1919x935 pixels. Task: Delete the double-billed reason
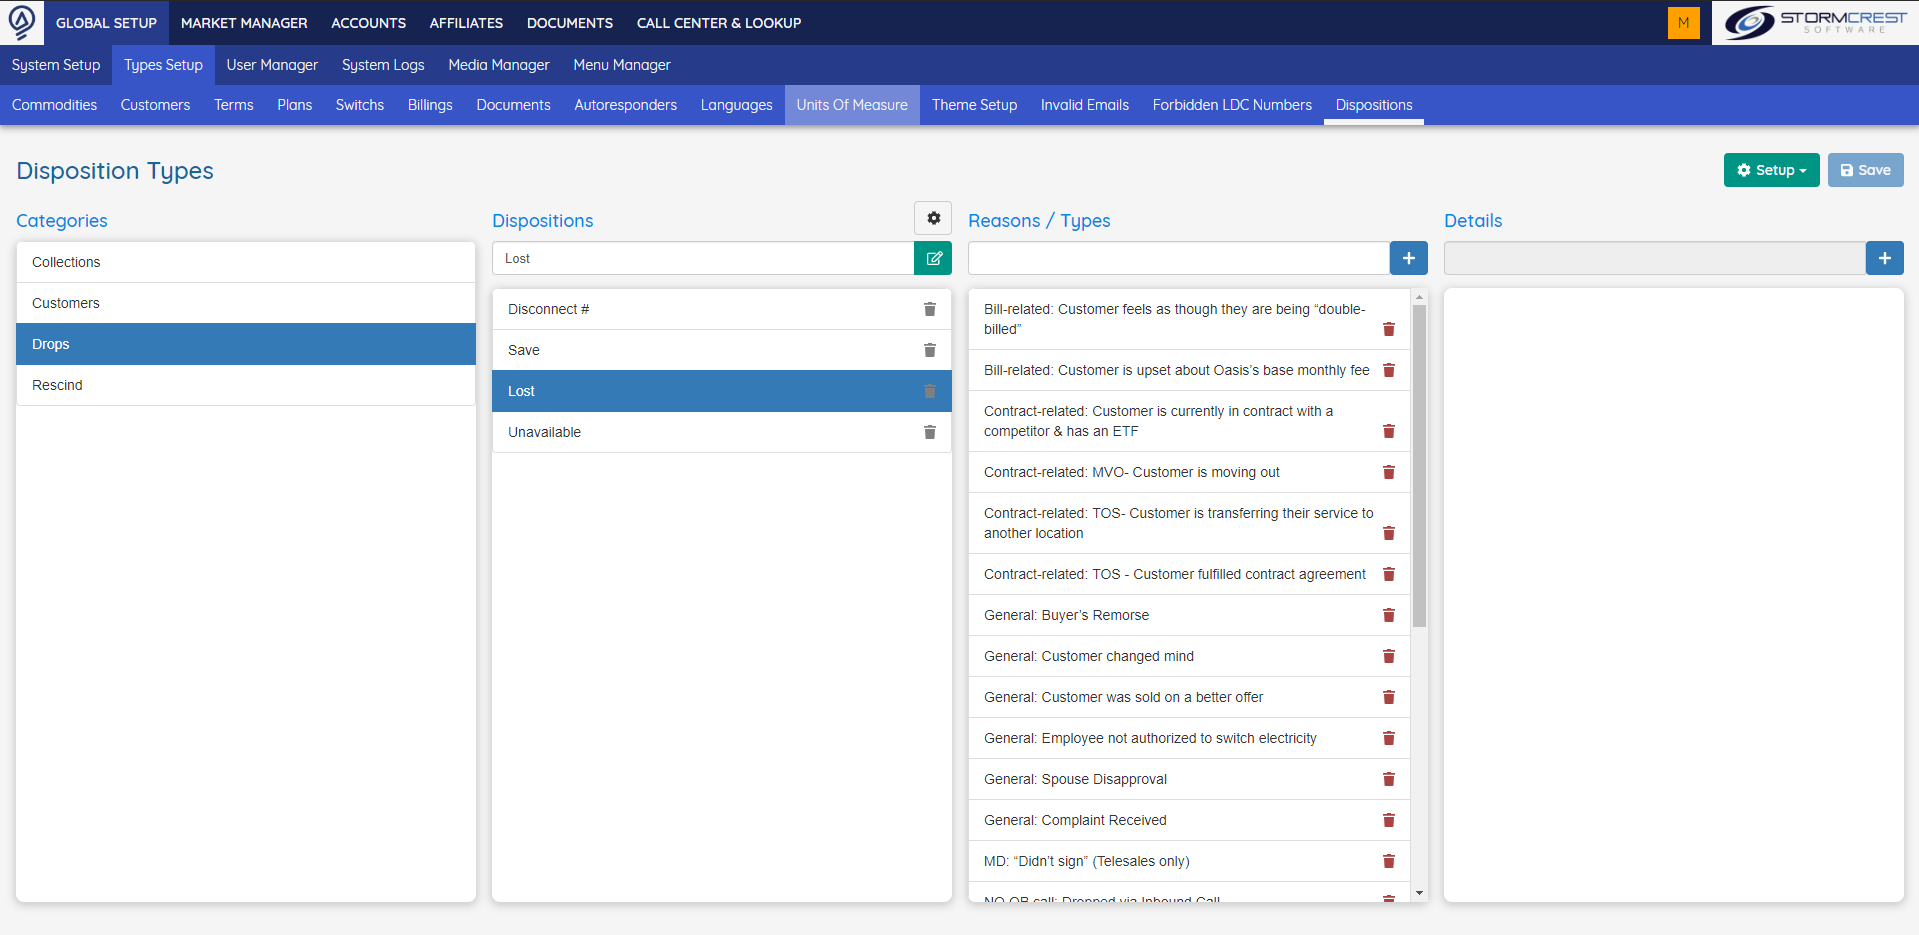pyautogui.click(x=1388, y=329)
